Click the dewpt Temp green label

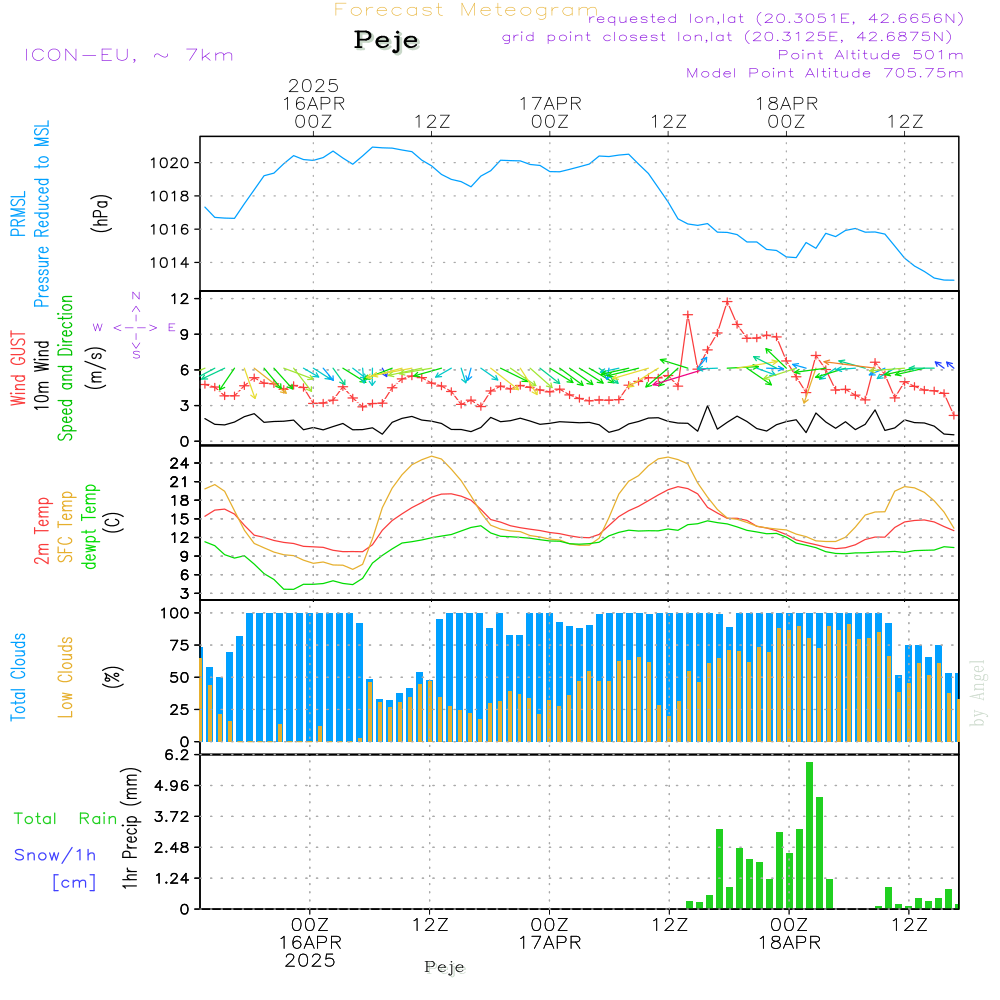(x=89, y=526)
